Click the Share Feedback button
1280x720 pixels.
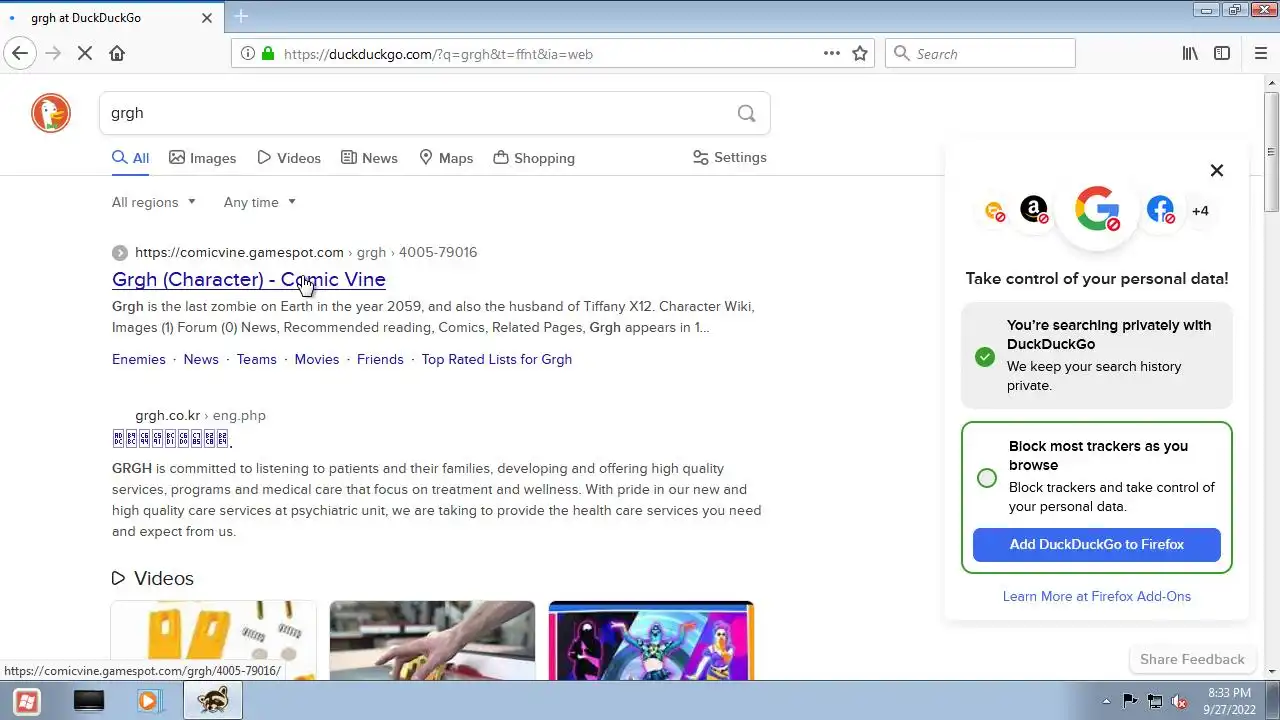coord(1192,659)
